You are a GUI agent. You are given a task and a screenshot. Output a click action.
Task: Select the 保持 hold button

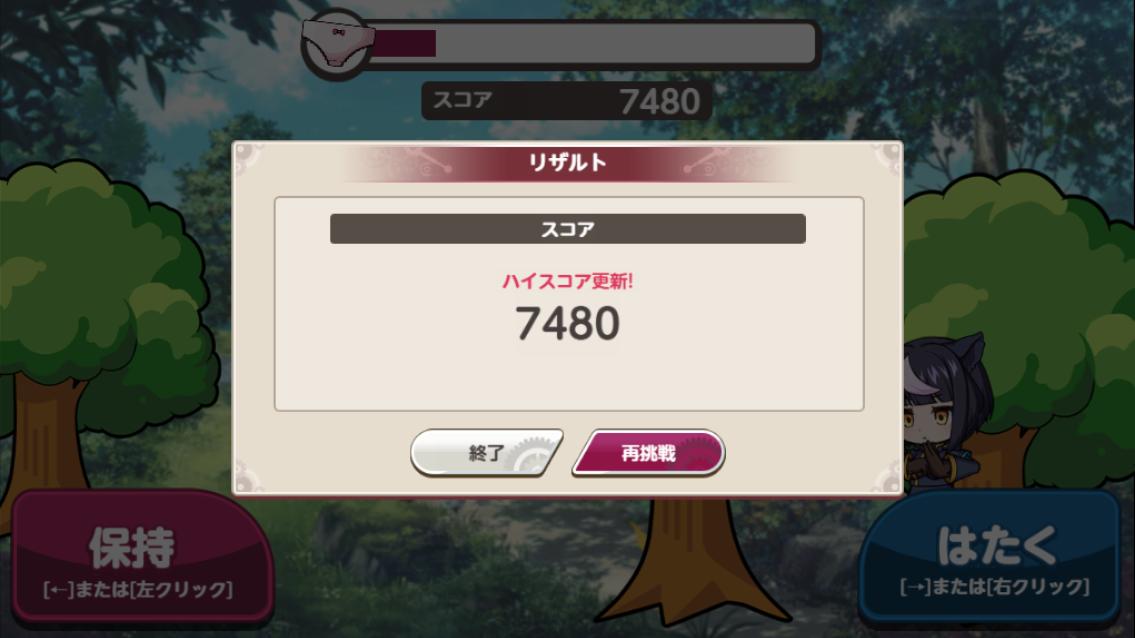point(142,557)
